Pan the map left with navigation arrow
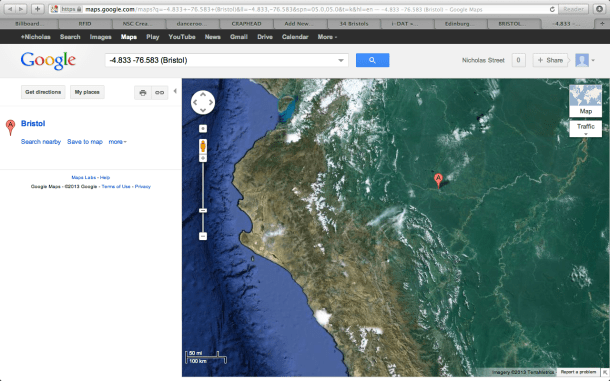This screenshot has width=610, height=381. pos(195,102)
